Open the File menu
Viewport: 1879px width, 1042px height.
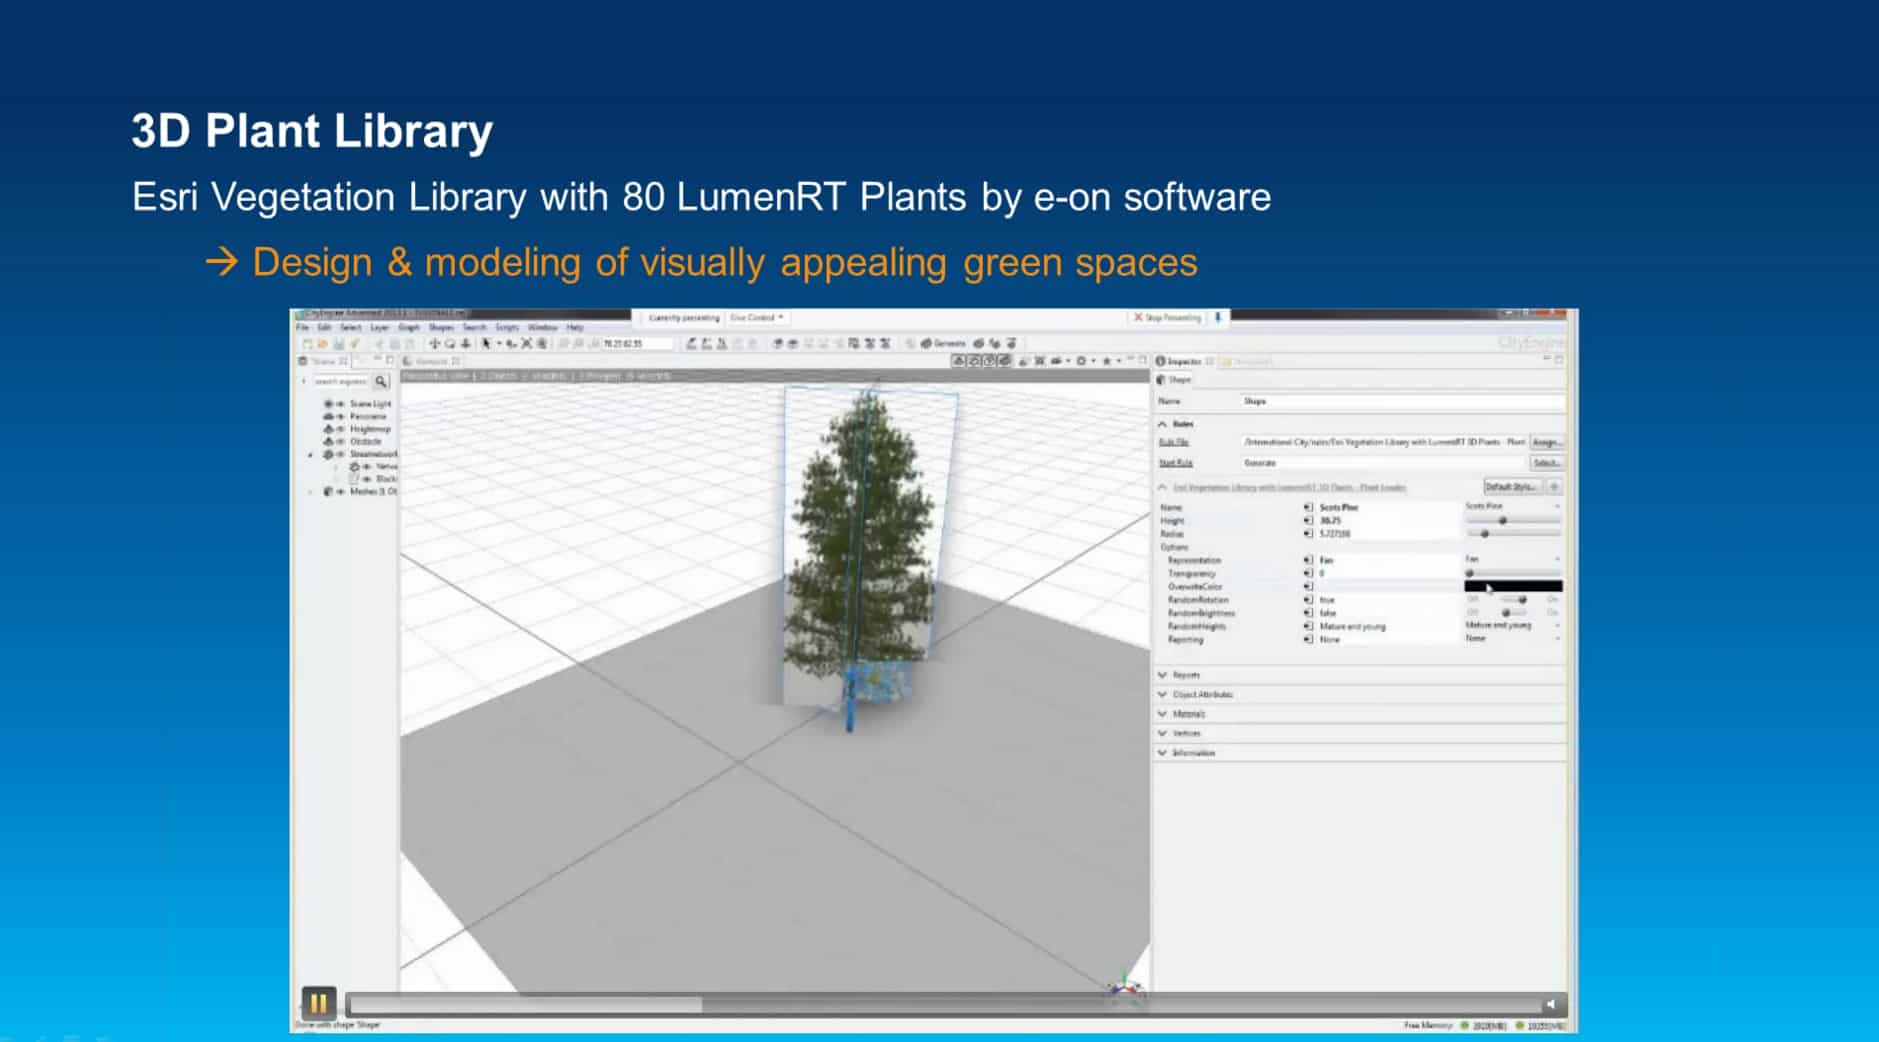[x=302, y=327]
